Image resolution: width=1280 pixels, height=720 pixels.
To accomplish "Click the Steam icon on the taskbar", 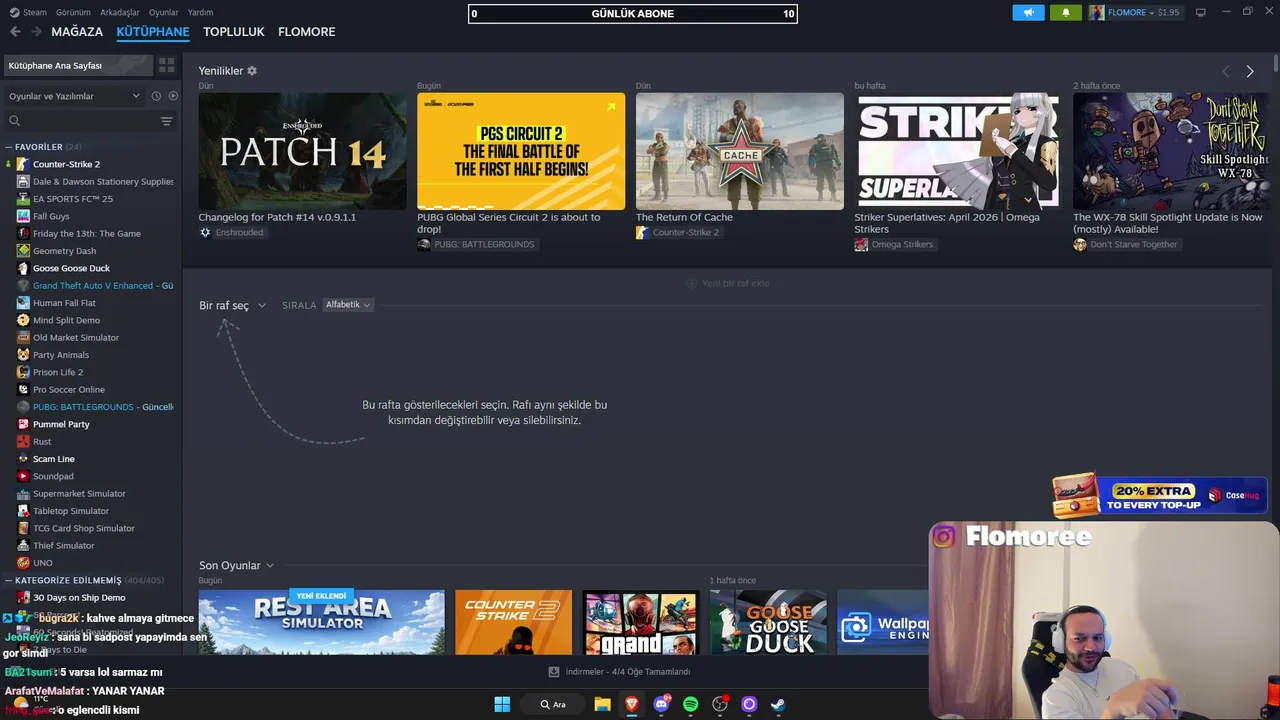I will click(x=778, y=704).
